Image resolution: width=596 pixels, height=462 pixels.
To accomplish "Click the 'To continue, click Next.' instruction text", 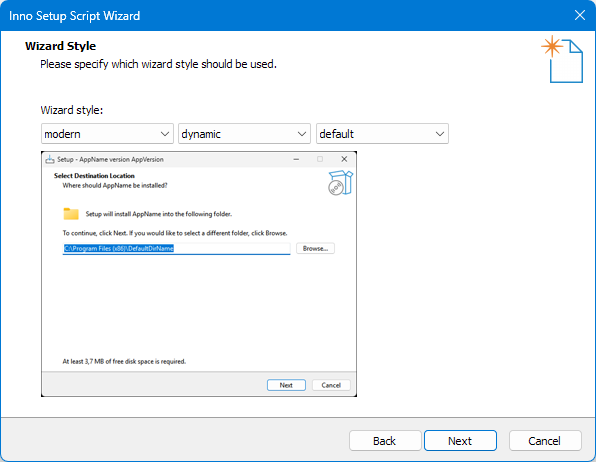I will coord(175,233).
